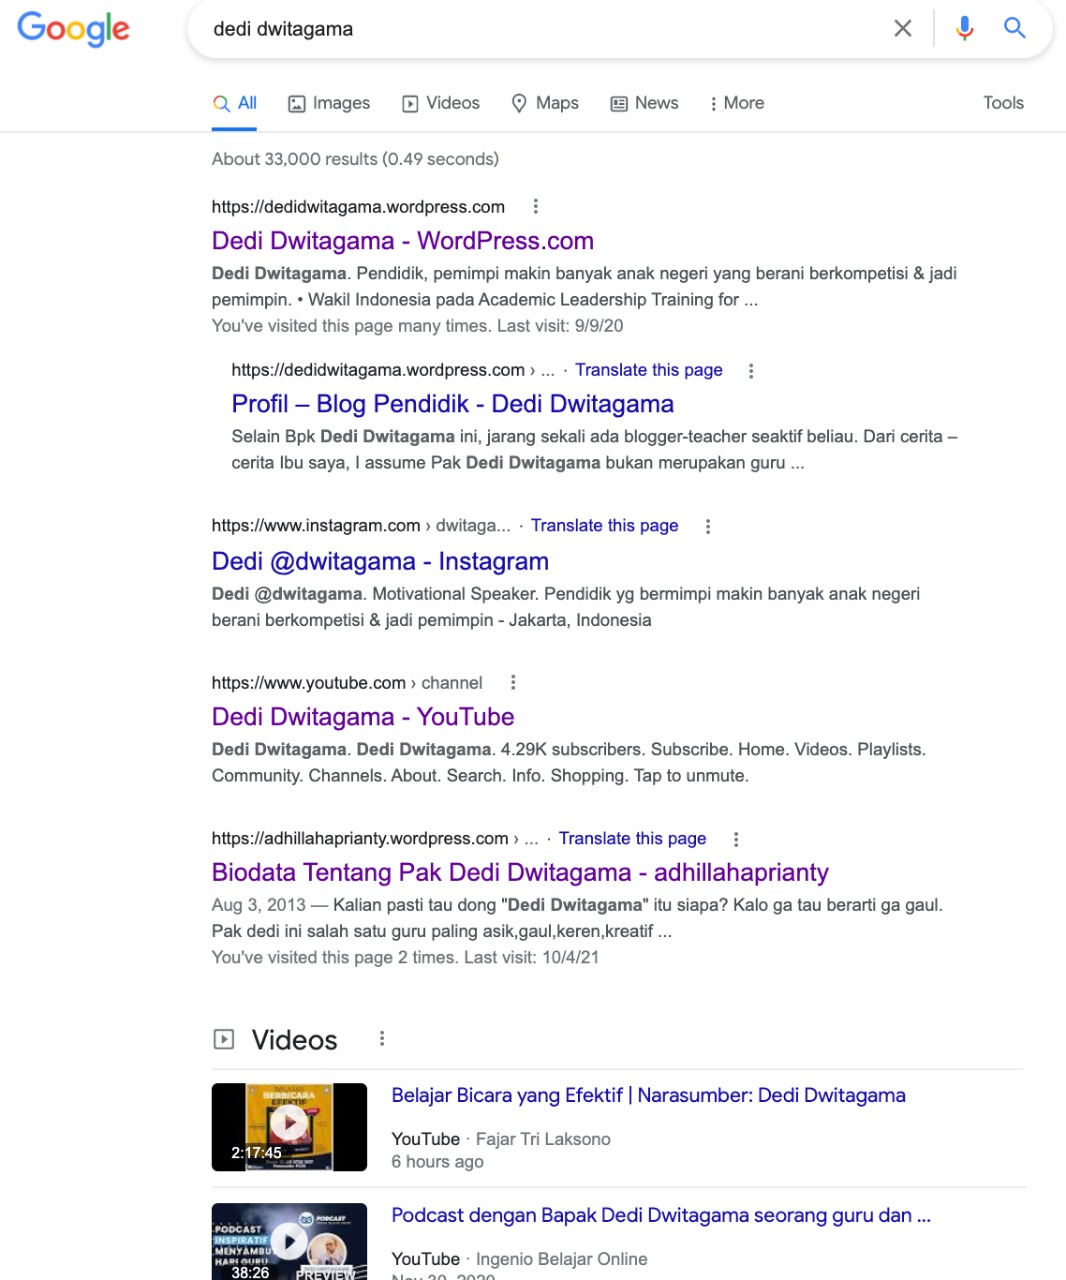Open 'Dedi Dwitagama - WordPress.com' result

tap(403, 241)
